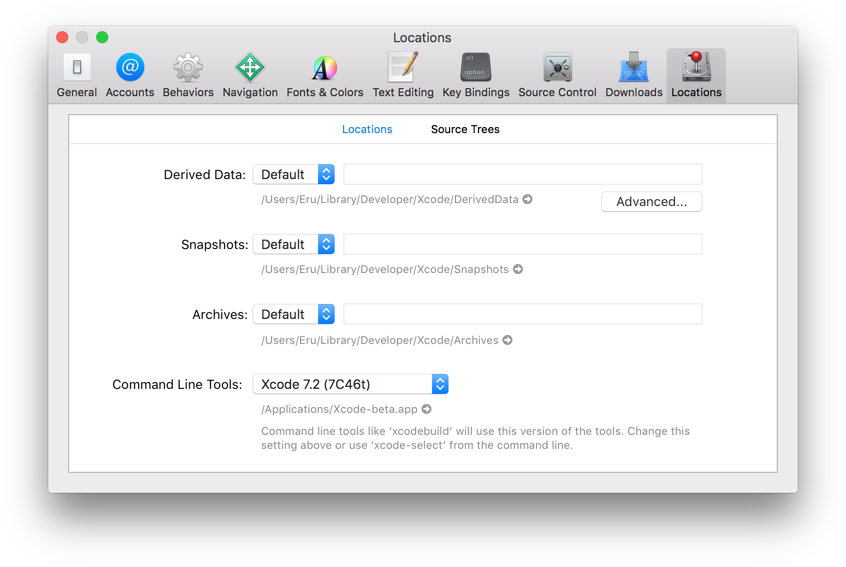The height and width of the screenshot is (567, 846).
Task: Click the Derived Data path field
Action: [523, 174]
